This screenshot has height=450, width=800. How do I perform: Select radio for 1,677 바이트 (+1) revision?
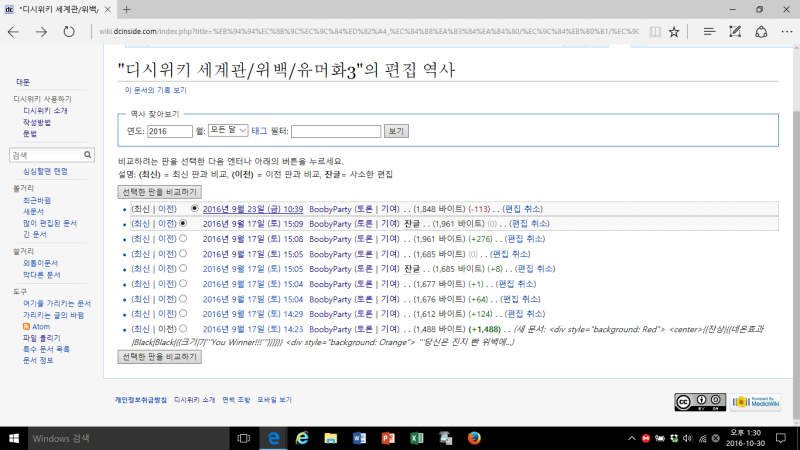183,284
